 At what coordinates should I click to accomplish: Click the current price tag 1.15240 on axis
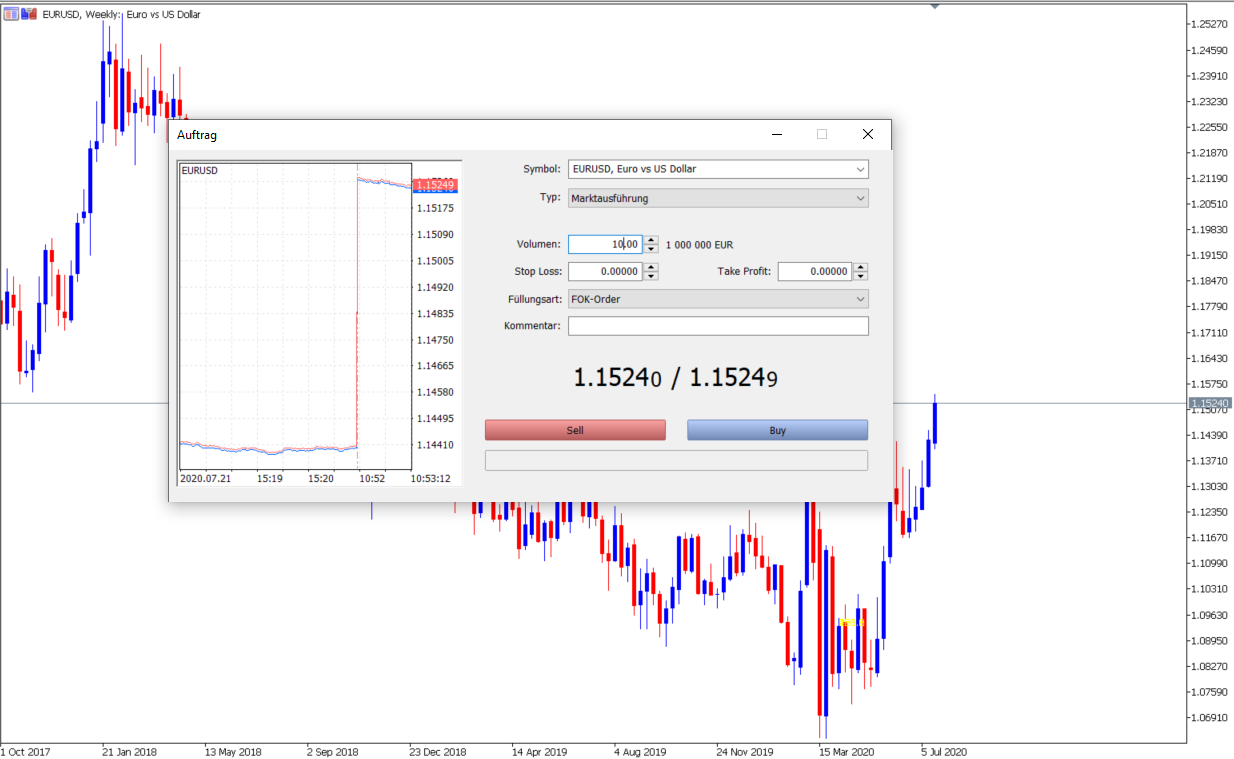click(1210, 403)
